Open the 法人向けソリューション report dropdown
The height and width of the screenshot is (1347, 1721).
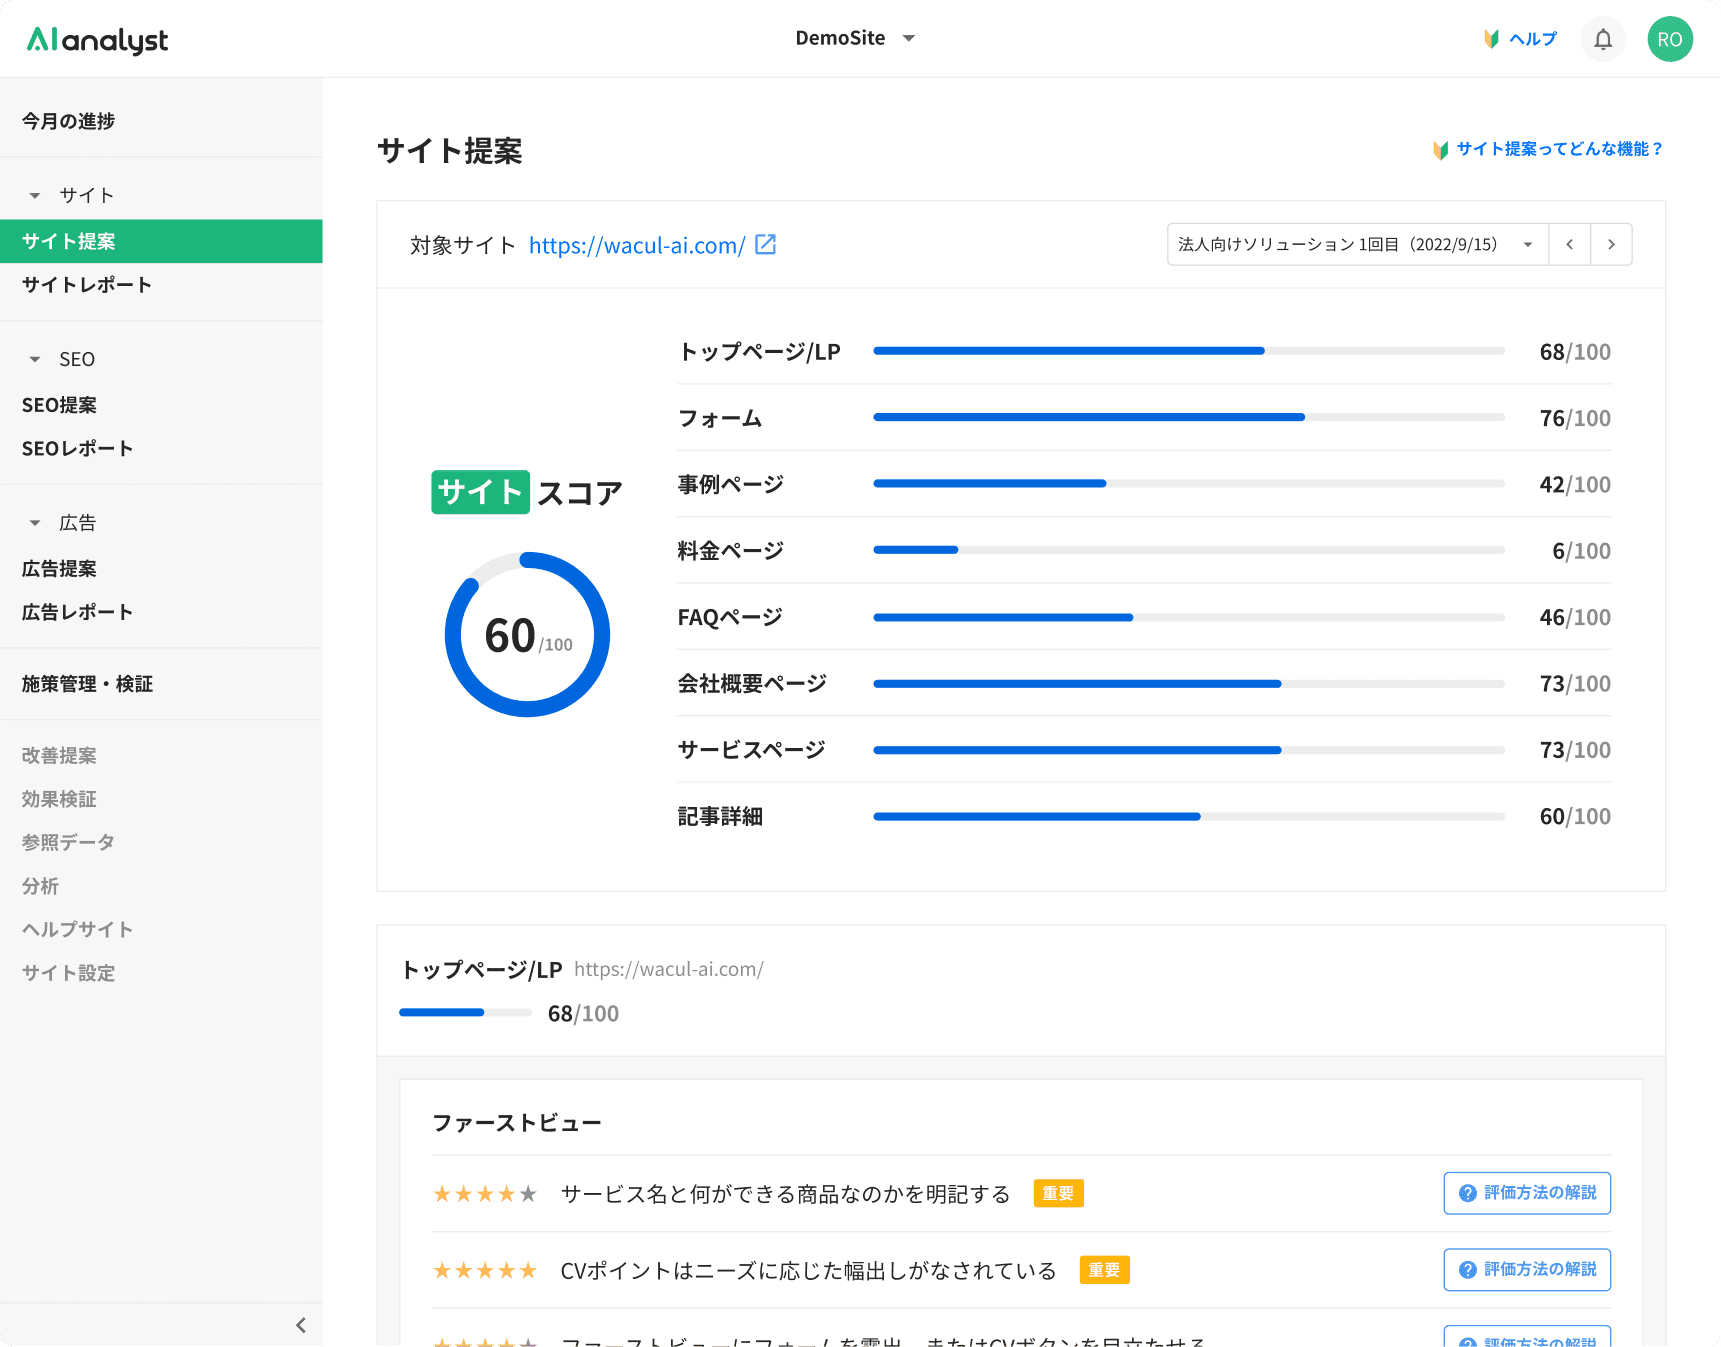(x=1356, y=245)
